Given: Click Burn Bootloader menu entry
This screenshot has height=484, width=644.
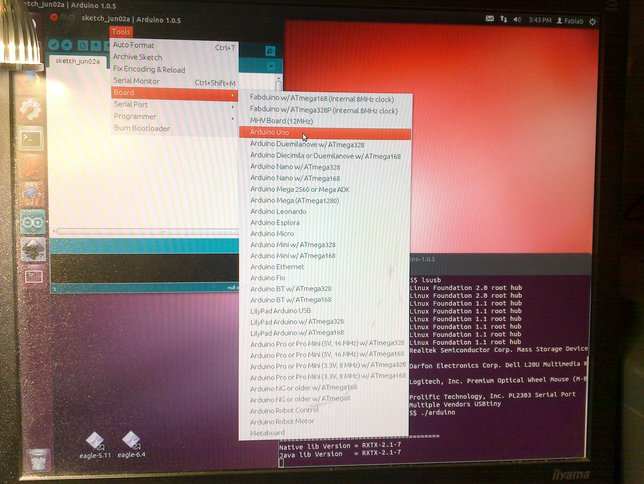Looking at the screenshot, I should (174, 129).
